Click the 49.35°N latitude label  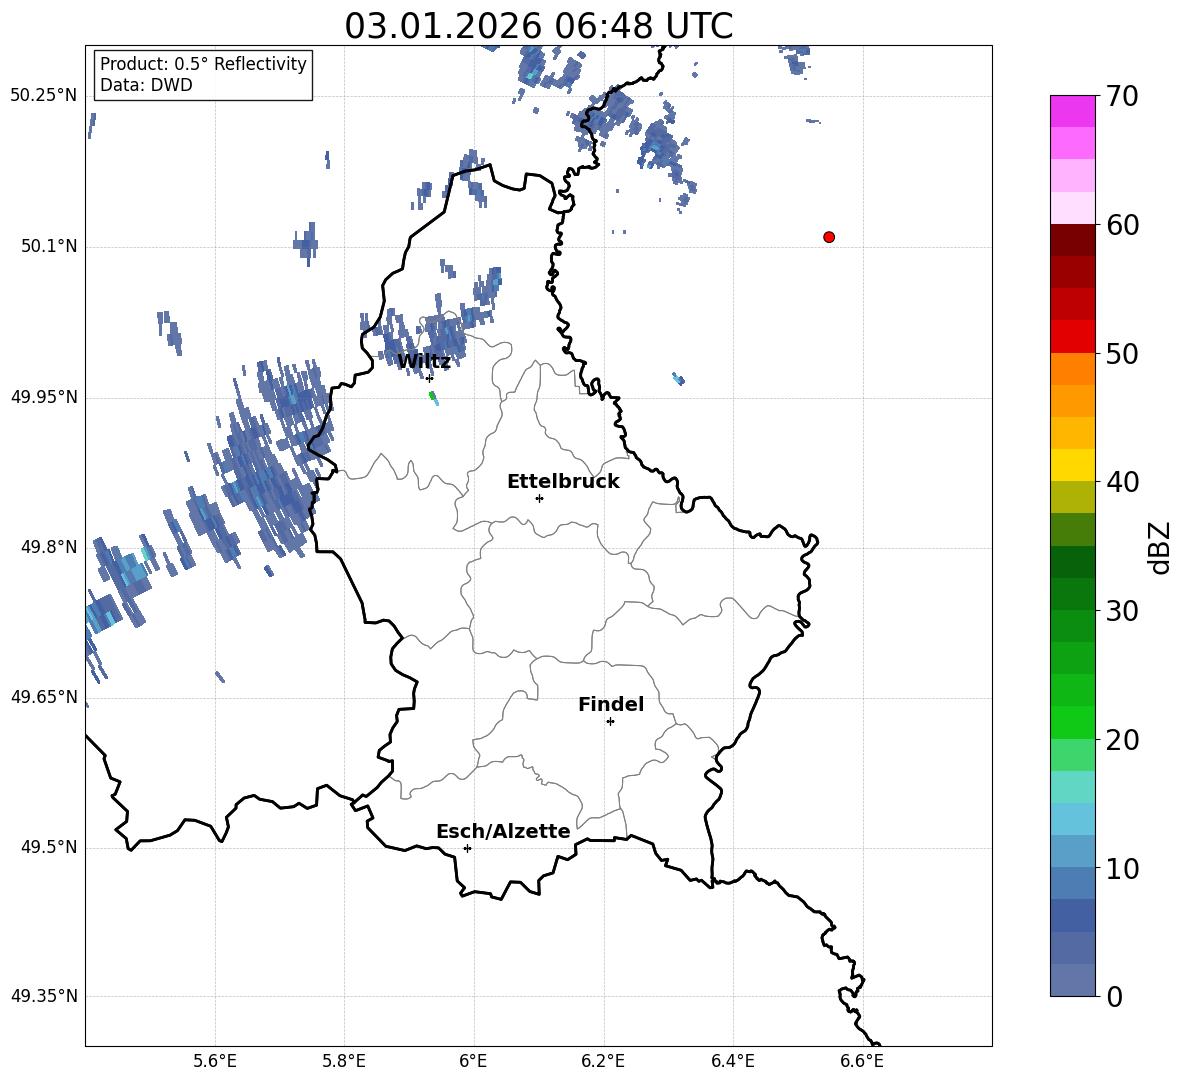pos(43,996)
